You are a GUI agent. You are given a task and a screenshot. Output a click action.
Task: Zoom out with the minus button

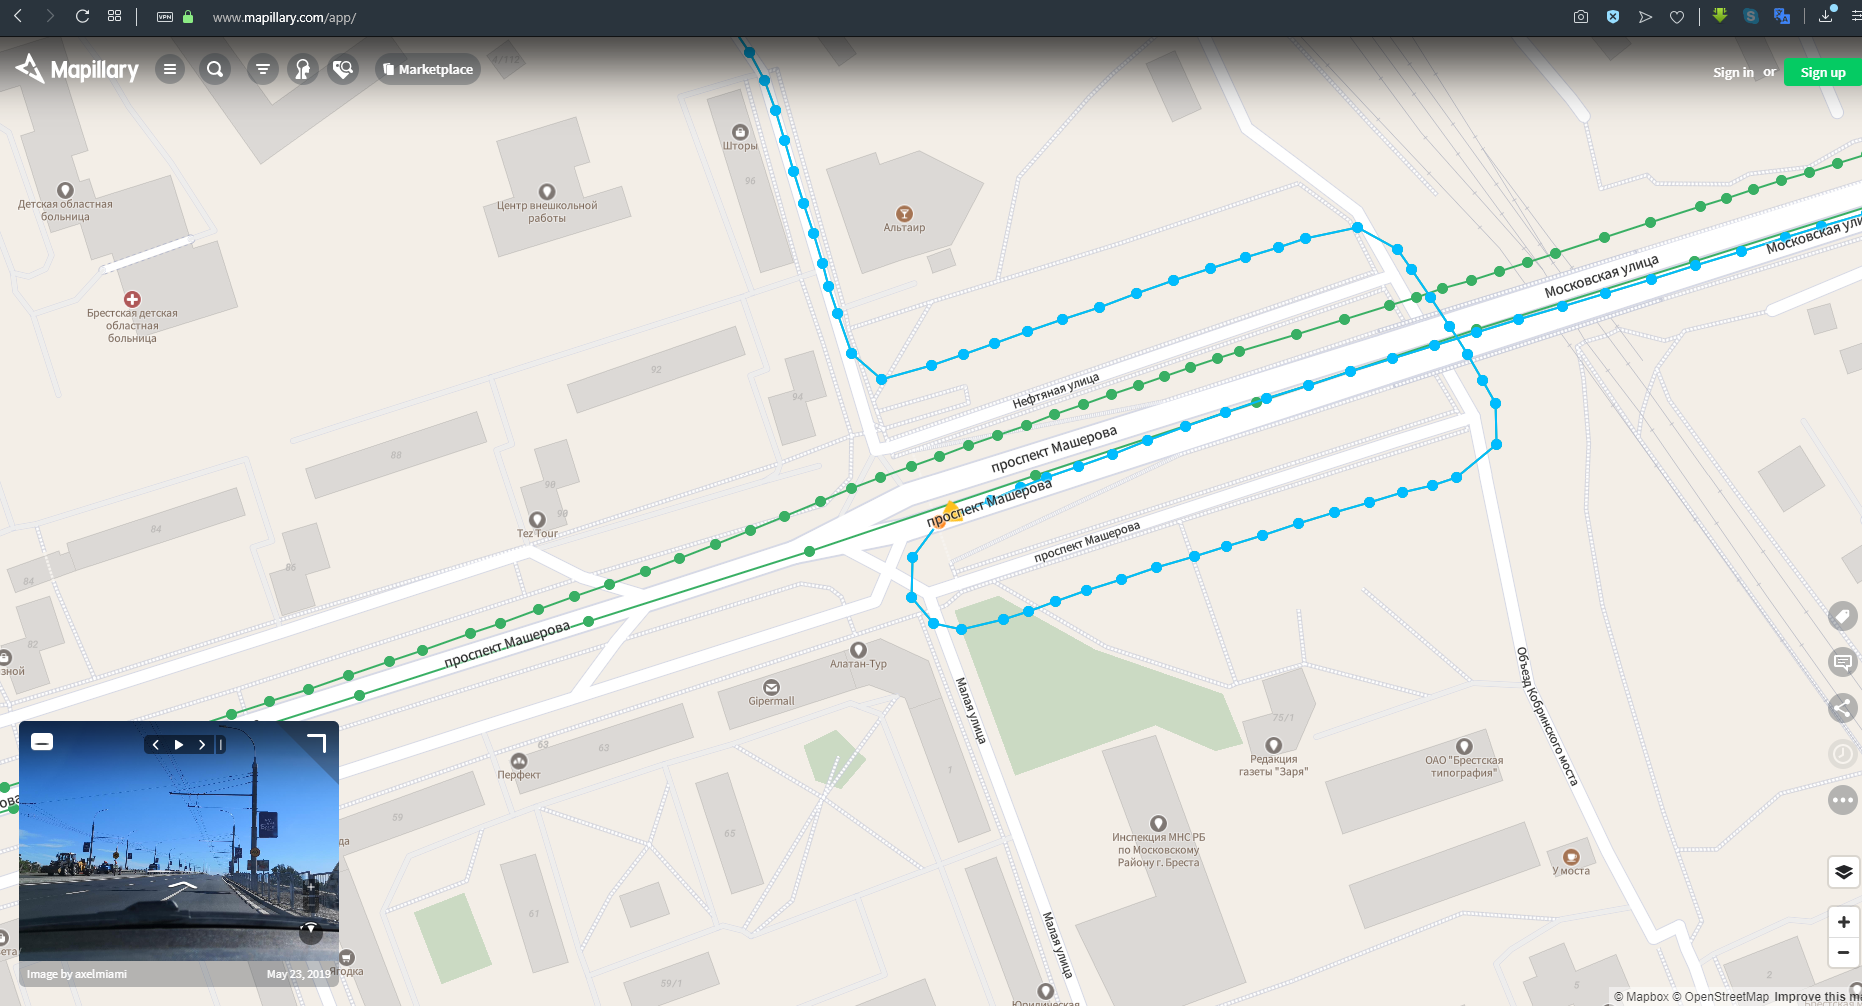pyautogui.click(x=1844, y=952)
